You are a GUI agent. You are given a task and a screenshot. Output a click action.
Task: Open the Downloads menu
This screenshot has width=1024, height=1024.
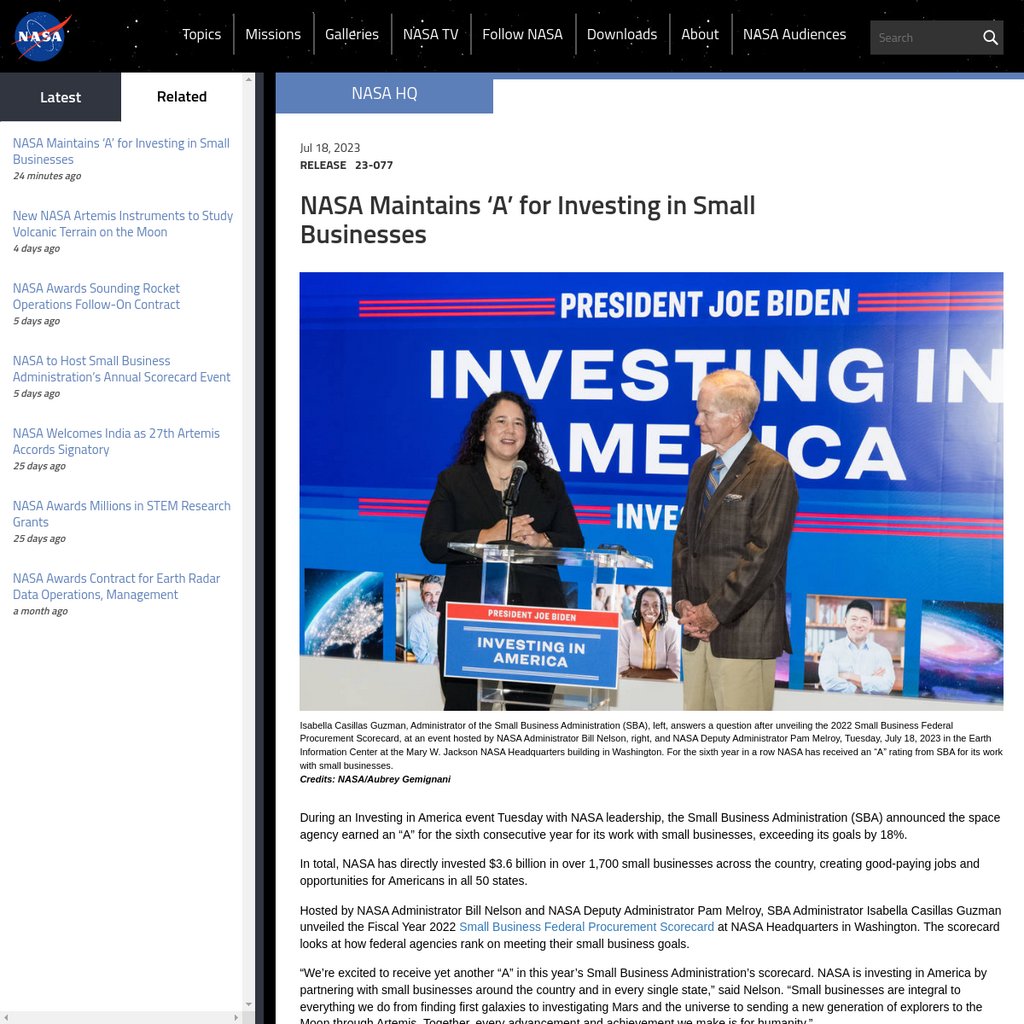pos(622,34)
